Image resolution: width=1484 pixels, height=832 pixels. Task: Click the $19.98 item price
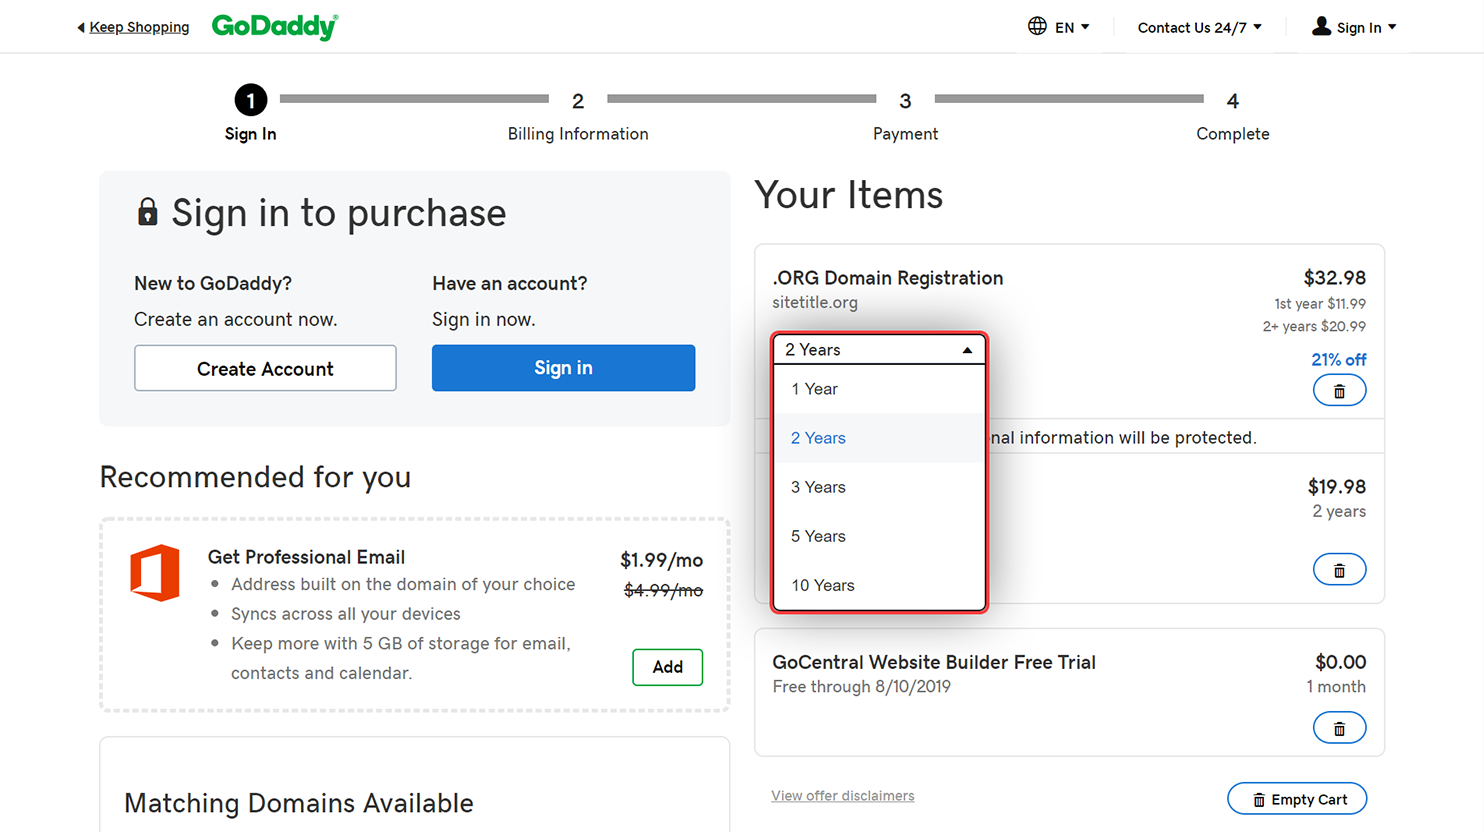1337,487
